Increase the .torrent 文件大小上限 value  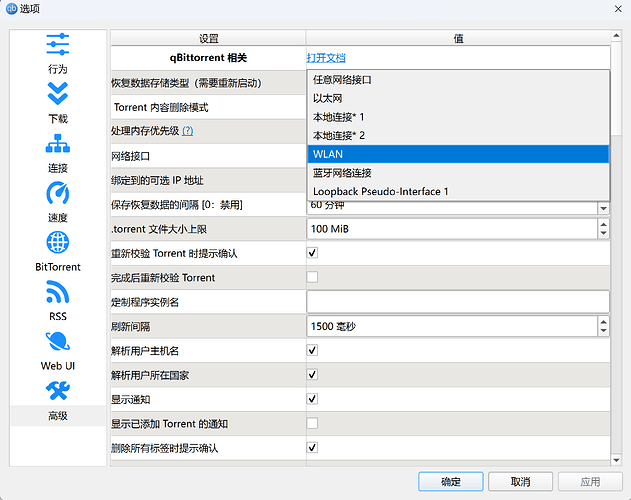(x=603, y=224)
